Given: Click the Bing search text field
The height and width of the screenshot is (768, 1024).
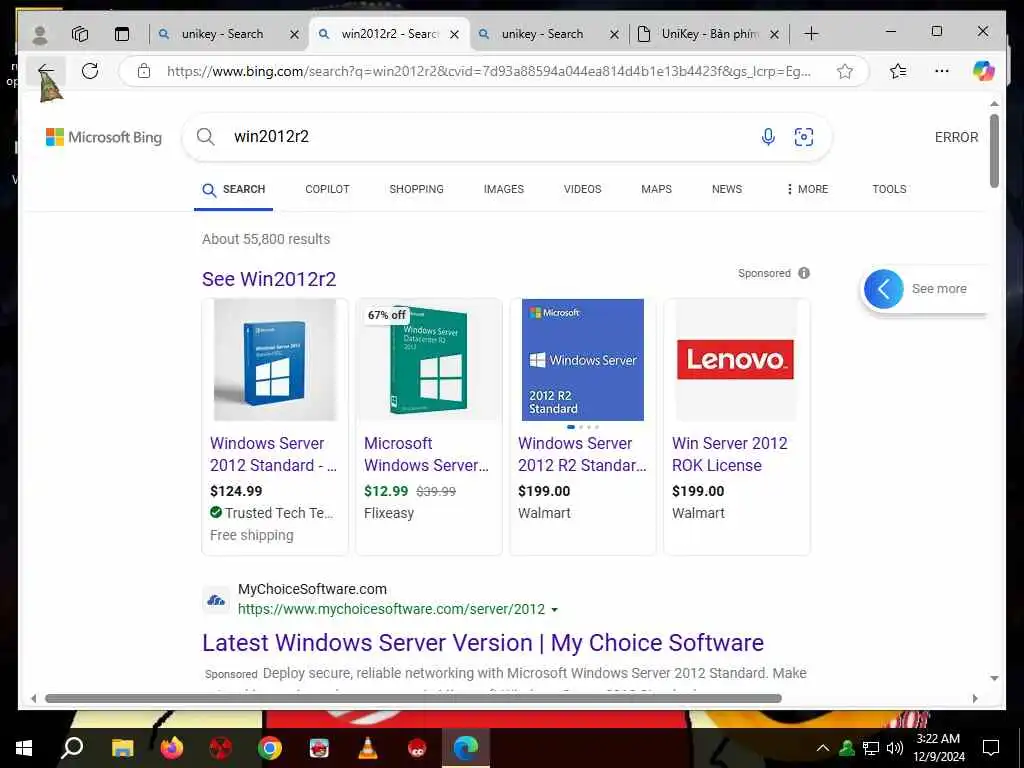Looking at the screenshot, I should [490, 136].
